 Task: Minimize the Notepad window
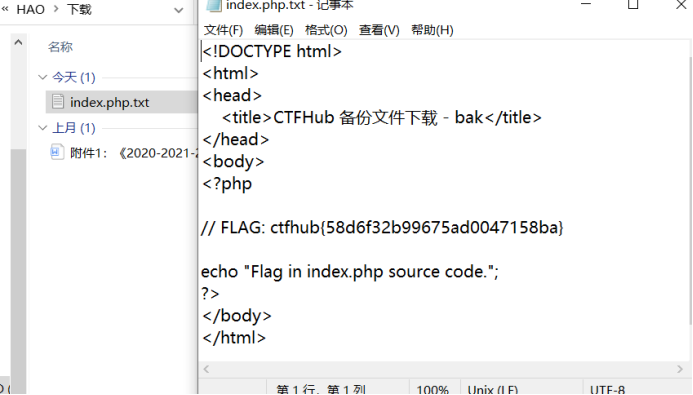(x=586, y=4)
